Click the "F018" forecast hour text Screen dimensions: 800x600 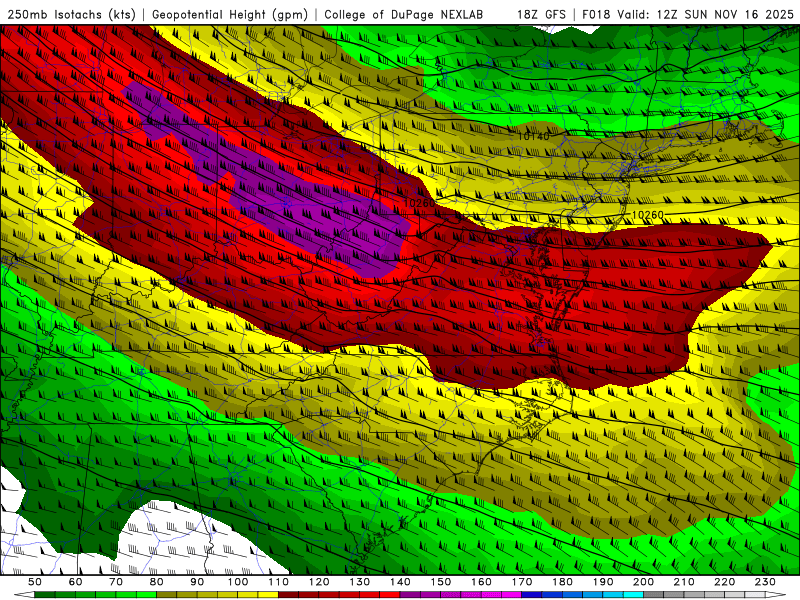pos(596,14)
